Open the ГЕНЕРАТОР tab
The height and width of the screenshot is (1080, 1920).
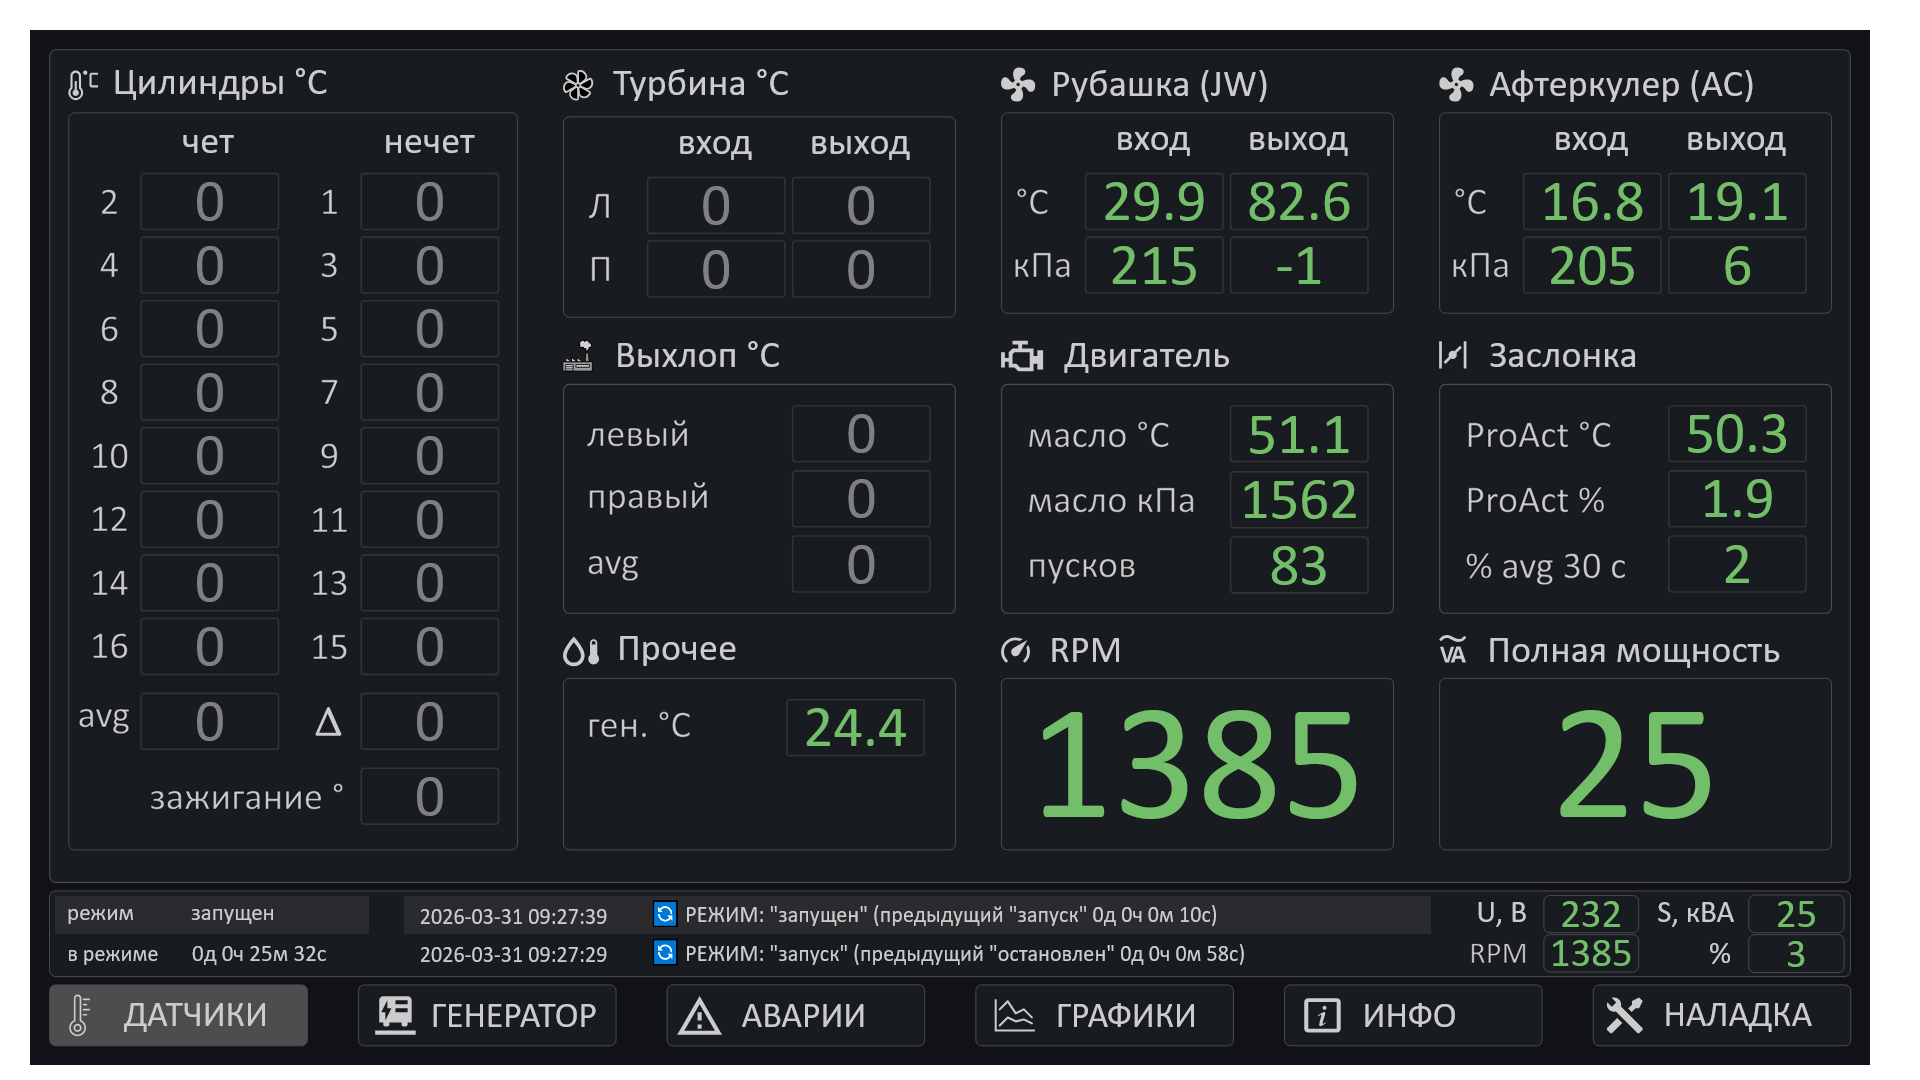tap(487, 1015)
